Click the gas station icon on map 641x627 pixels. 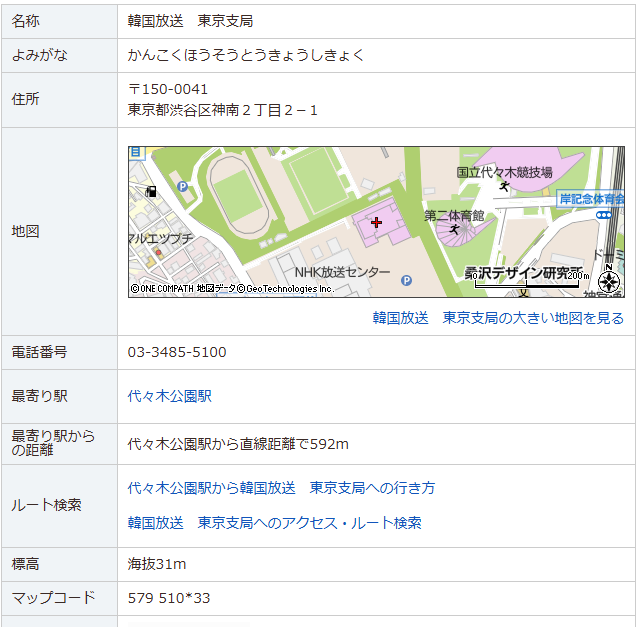151,191
